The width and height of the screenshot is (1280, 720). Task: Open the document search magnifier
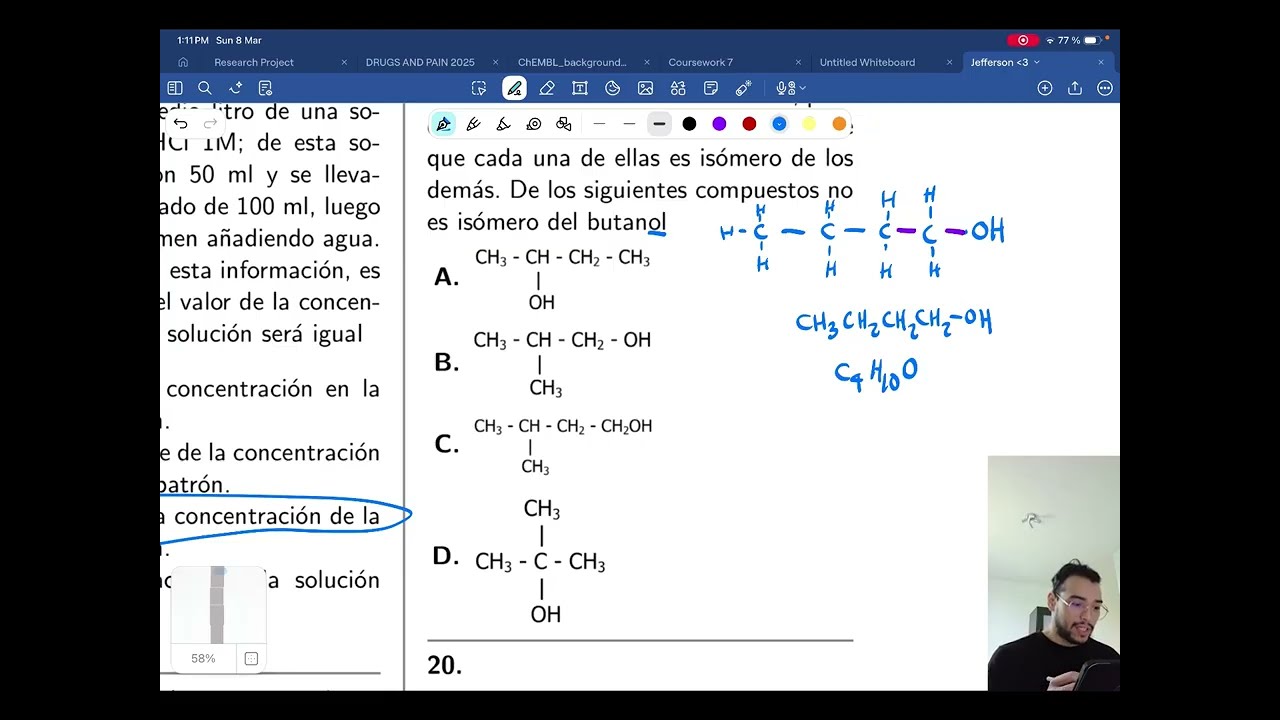[205, 88]
